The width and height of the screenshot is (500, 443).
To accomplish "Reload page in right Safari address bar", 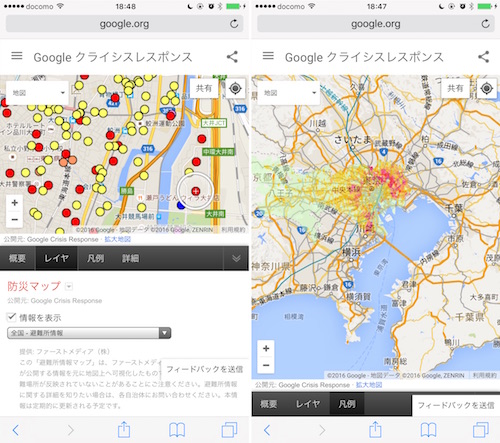I will [486, 24].
